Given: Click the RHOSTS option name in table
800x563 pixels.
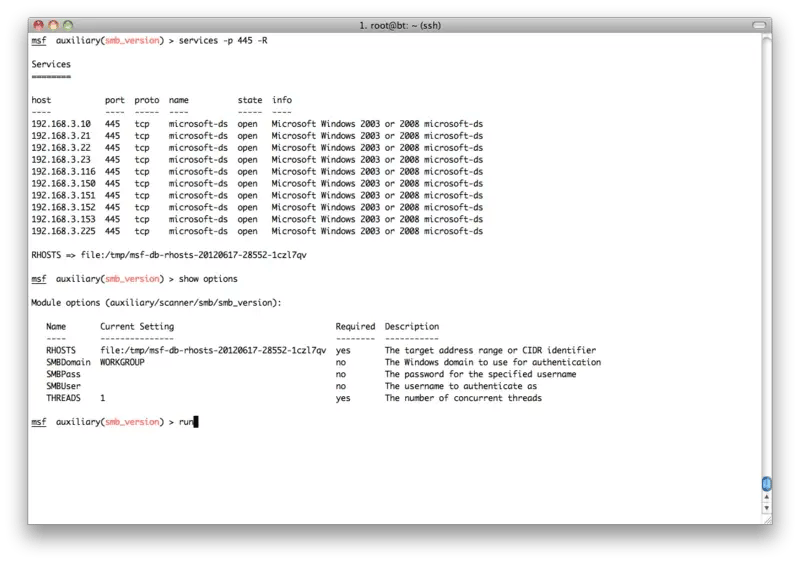Looking at the screenshot, I should pos(61,350).
